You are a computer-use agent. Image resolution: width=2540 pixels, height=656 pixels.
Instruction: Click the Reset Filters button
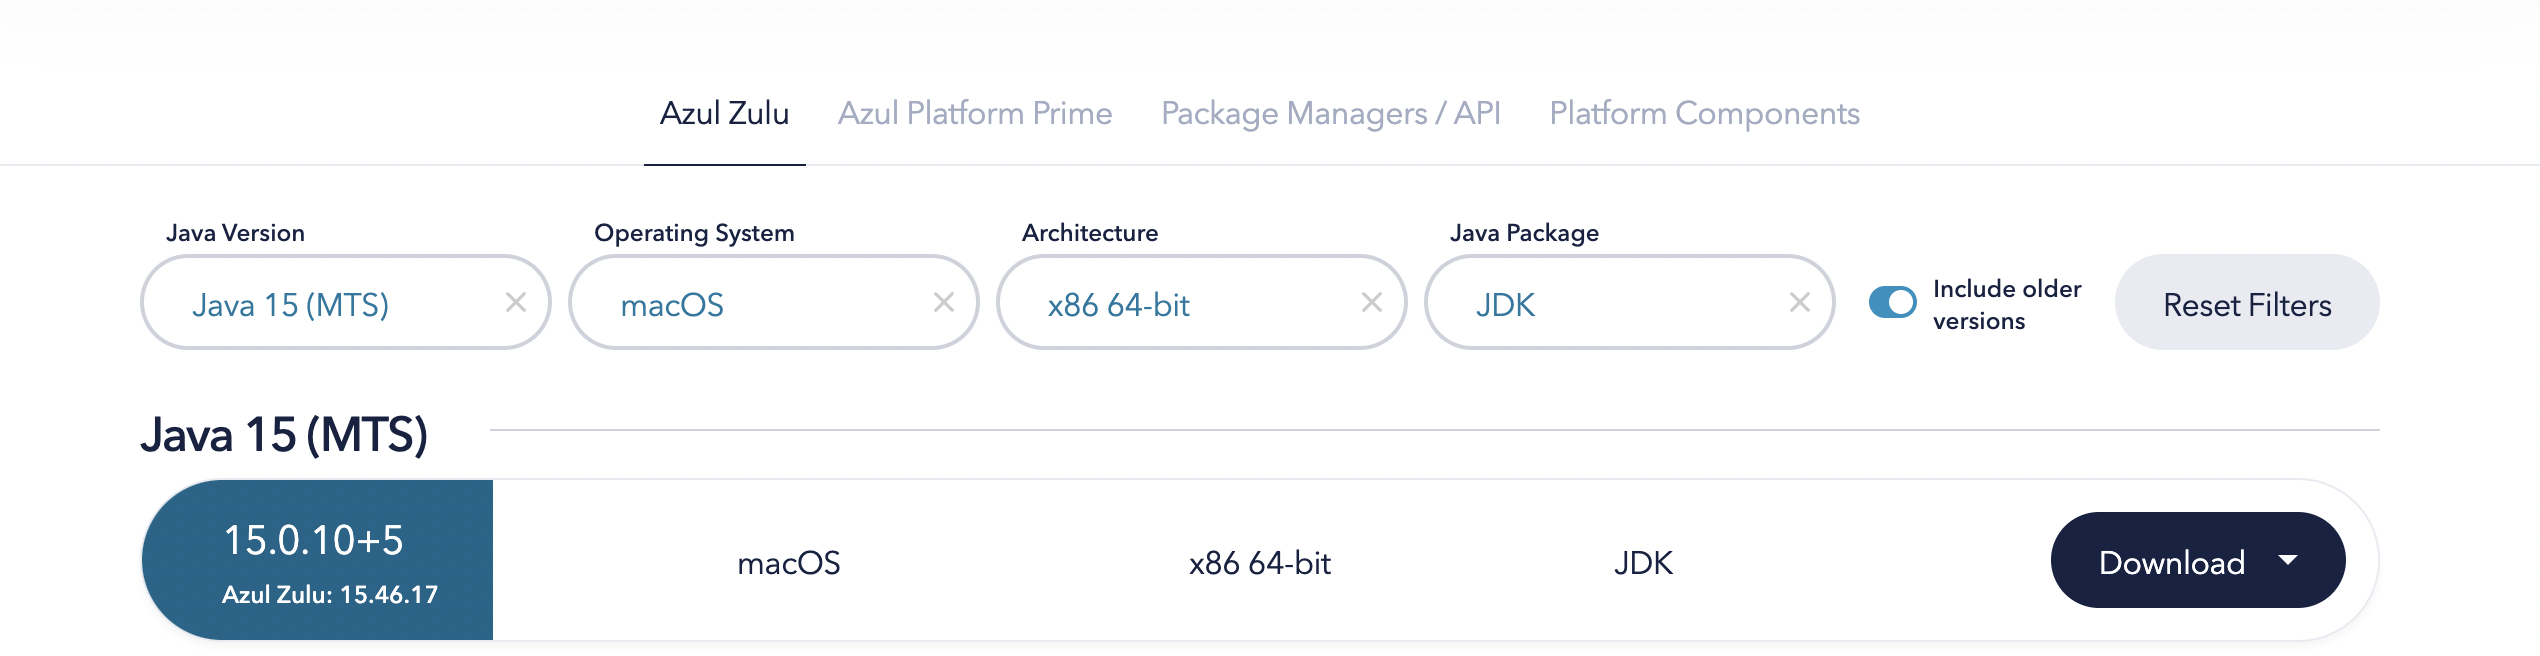(x=2247, y=302)
